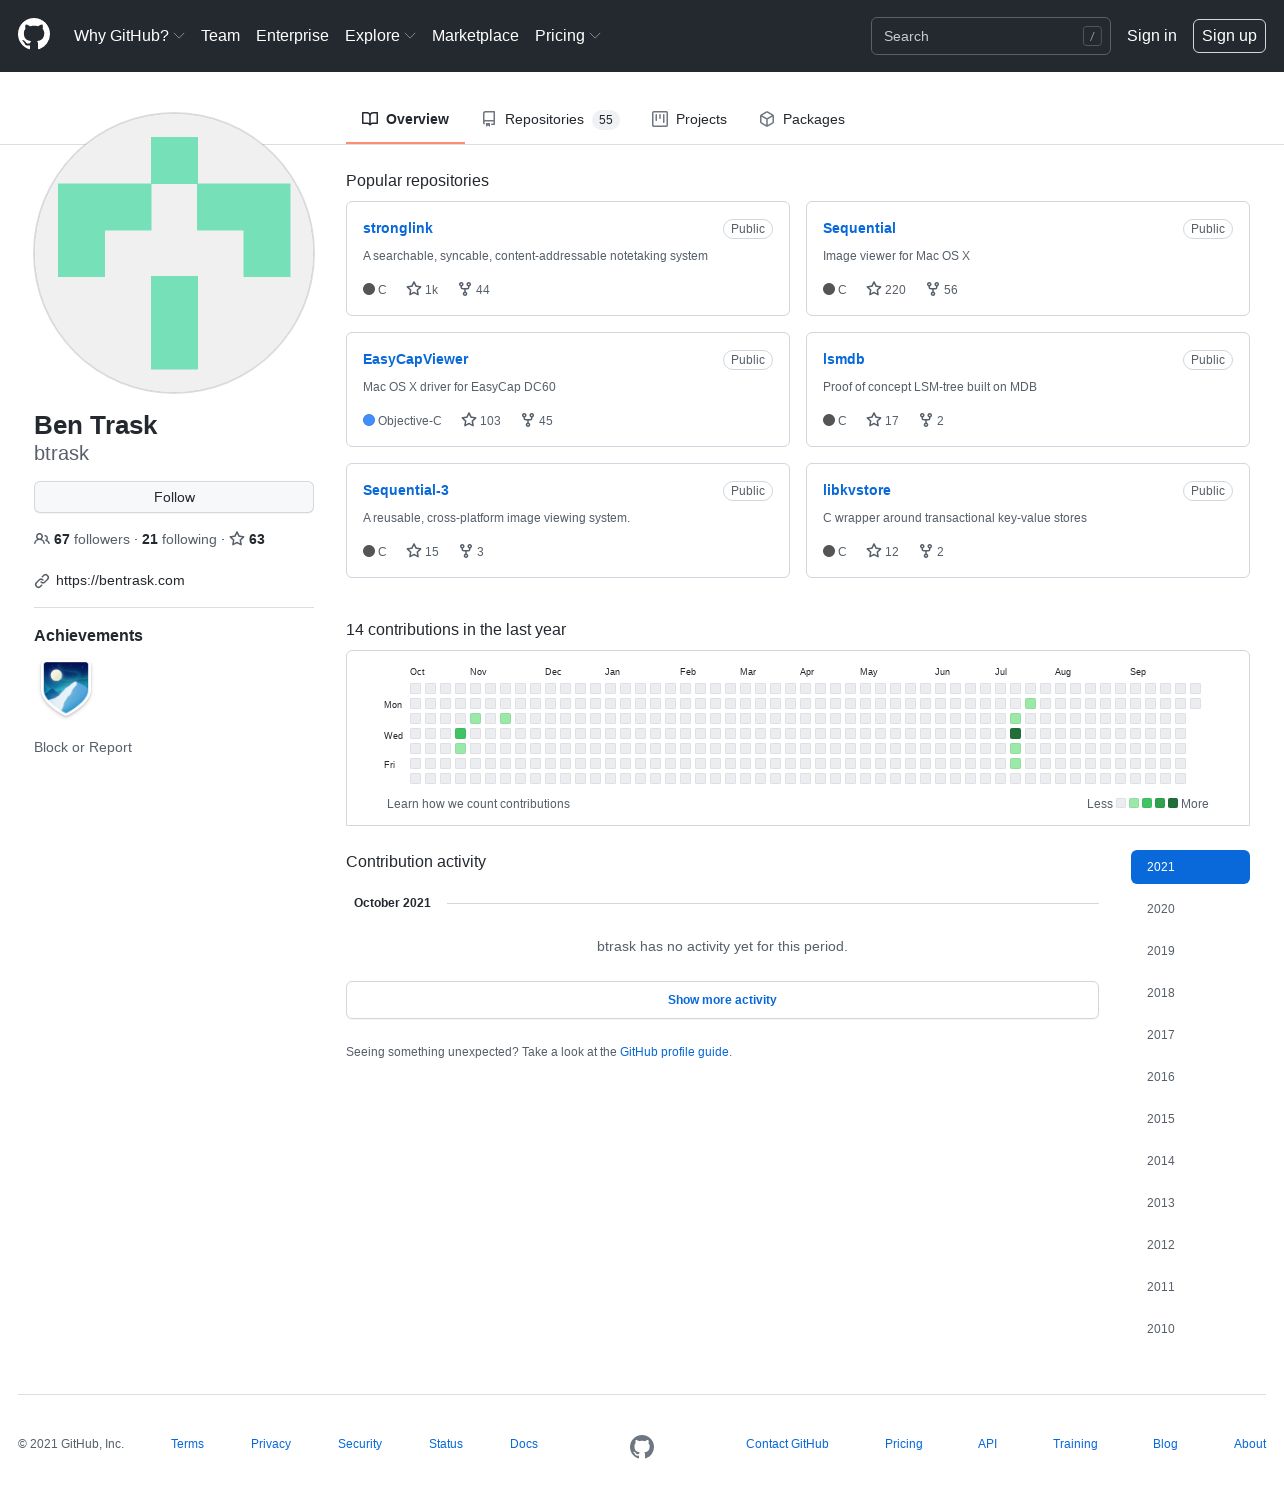The width and height of the screenshot is (1284, 1509).
Task: Open the Terms footer link
Action: tap(187, 1444)
